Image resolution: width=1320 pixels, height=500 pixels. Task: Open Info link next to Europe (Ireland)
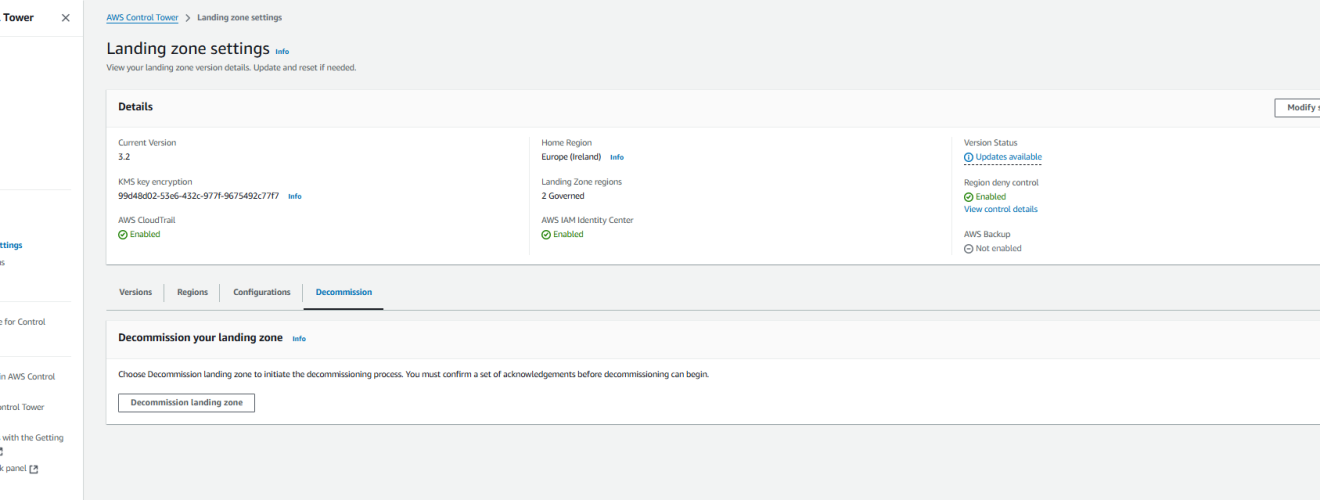(617, 157)
